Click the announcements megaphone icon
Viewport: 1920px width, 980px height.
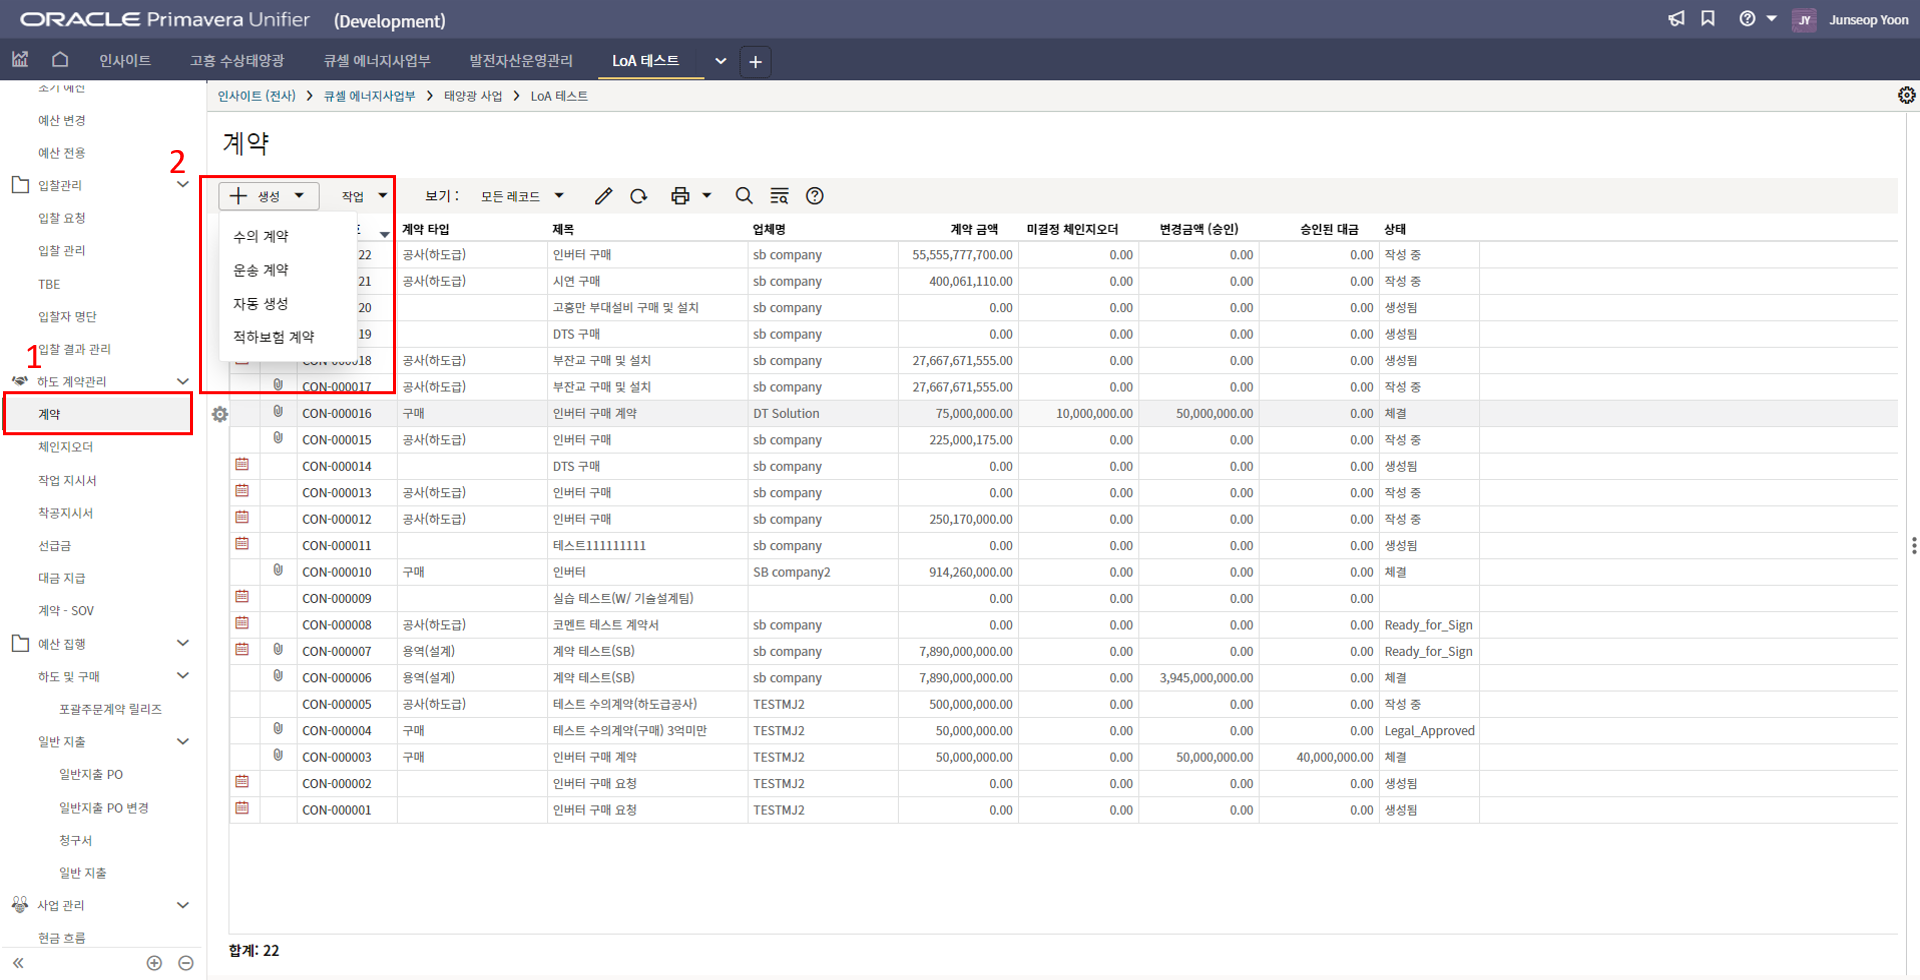1676,19
